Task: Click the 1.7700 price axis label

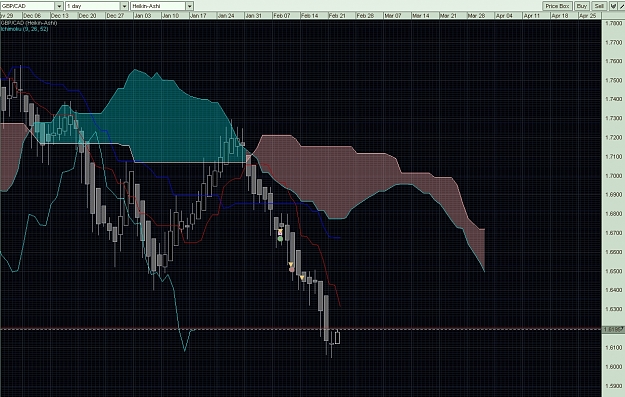Action: pyautogui.click(x=614, y=42)
